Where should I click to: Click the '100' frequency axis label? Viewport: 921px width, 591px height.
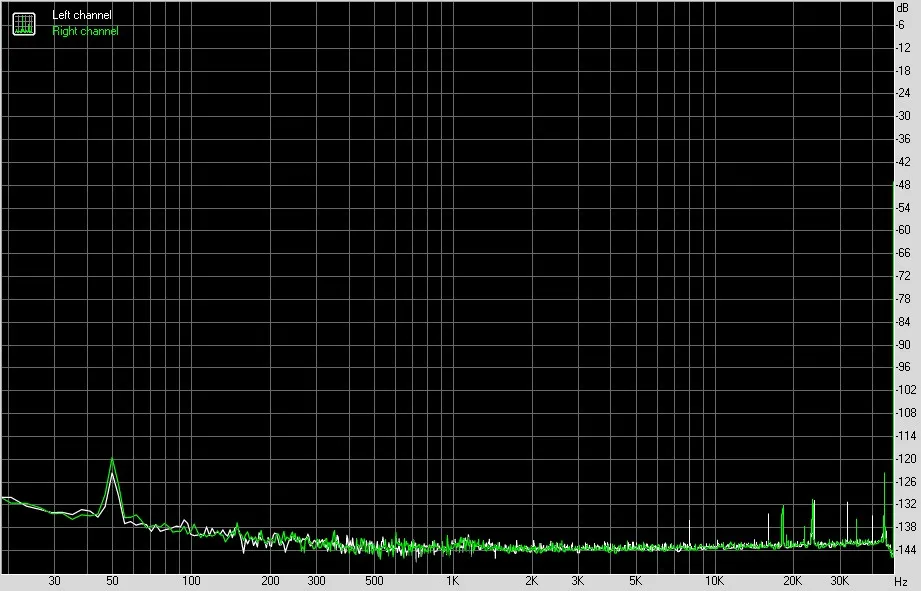(x=191, y=581)
